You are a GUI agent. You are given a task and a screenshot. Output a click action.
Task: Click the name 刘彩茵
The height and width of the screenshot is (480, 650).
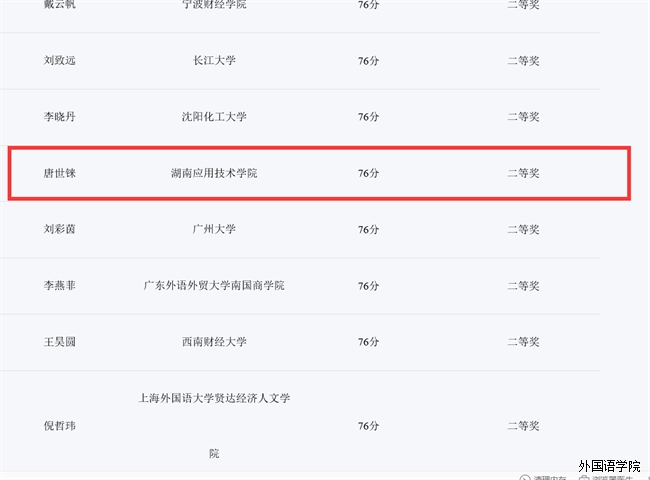[60, 229]
